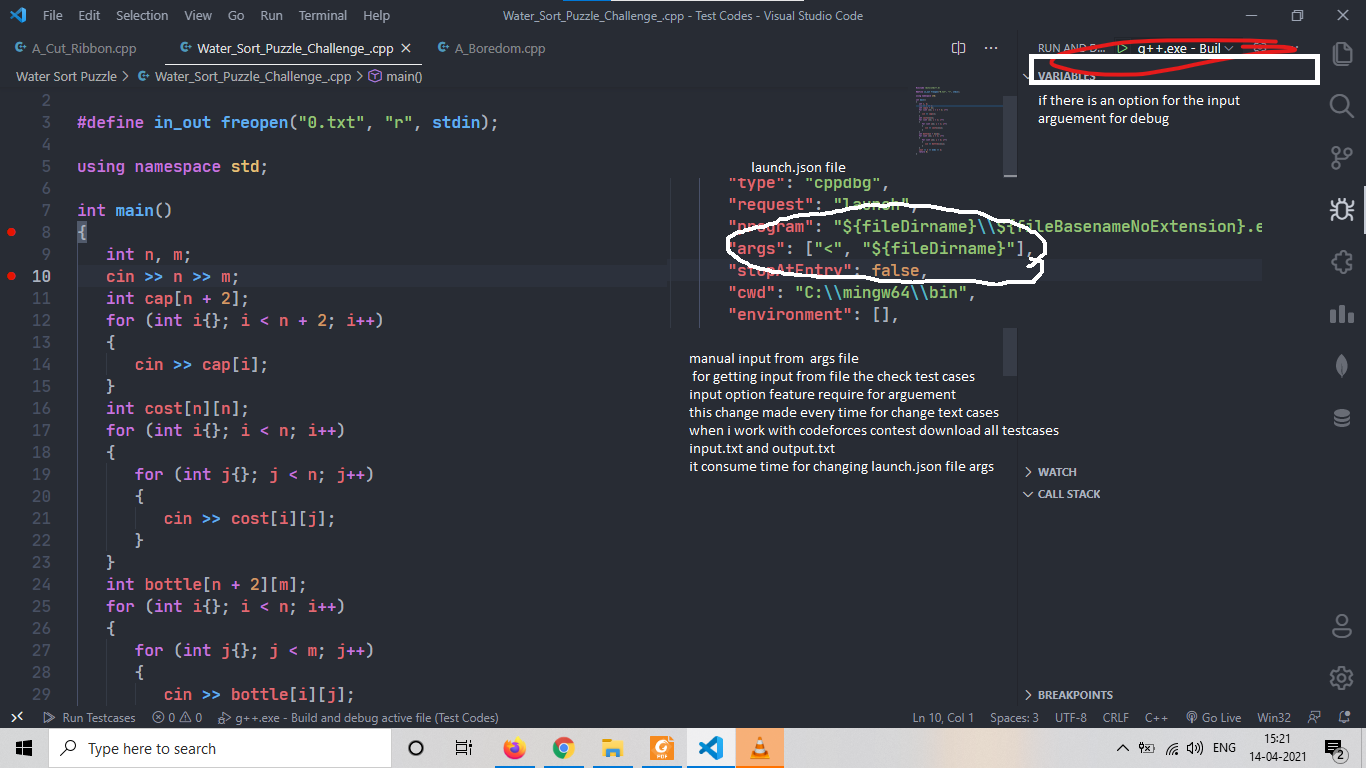Toggle the breakpoint on line 8
Viewport: 1366px width, 768px height.
[11, 232]
